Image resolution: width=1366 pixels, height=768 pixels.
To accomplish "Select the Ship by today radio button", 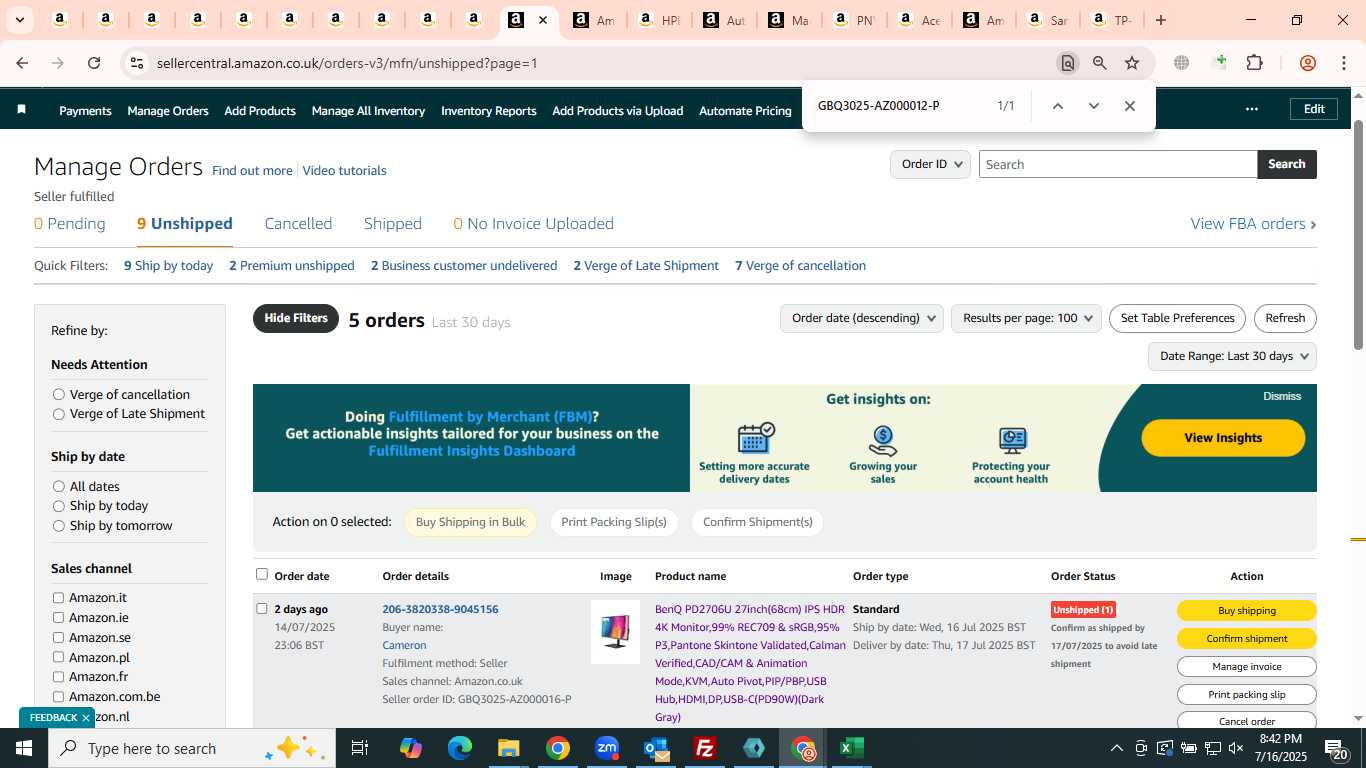I will click(59, 506).
